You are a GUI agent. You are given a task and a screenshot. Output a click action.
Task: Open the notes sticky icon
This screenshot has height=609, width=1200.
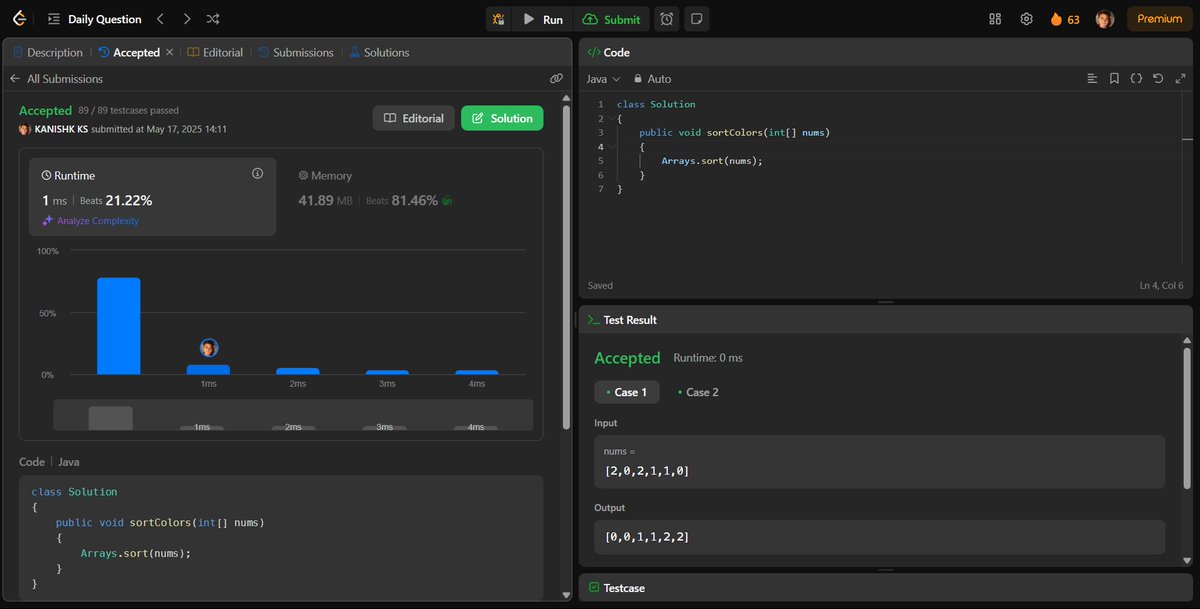[697, 19]
